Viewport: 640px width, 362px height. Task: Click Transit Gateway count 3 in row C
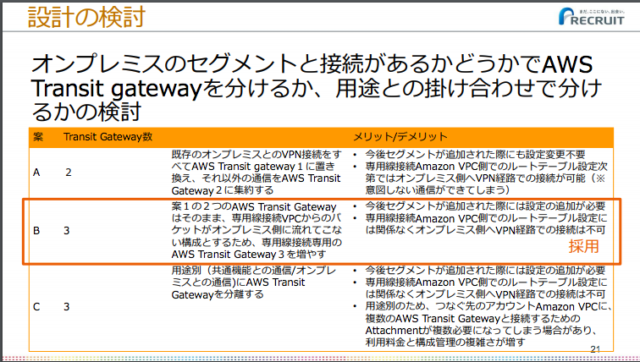click(67, 306)
